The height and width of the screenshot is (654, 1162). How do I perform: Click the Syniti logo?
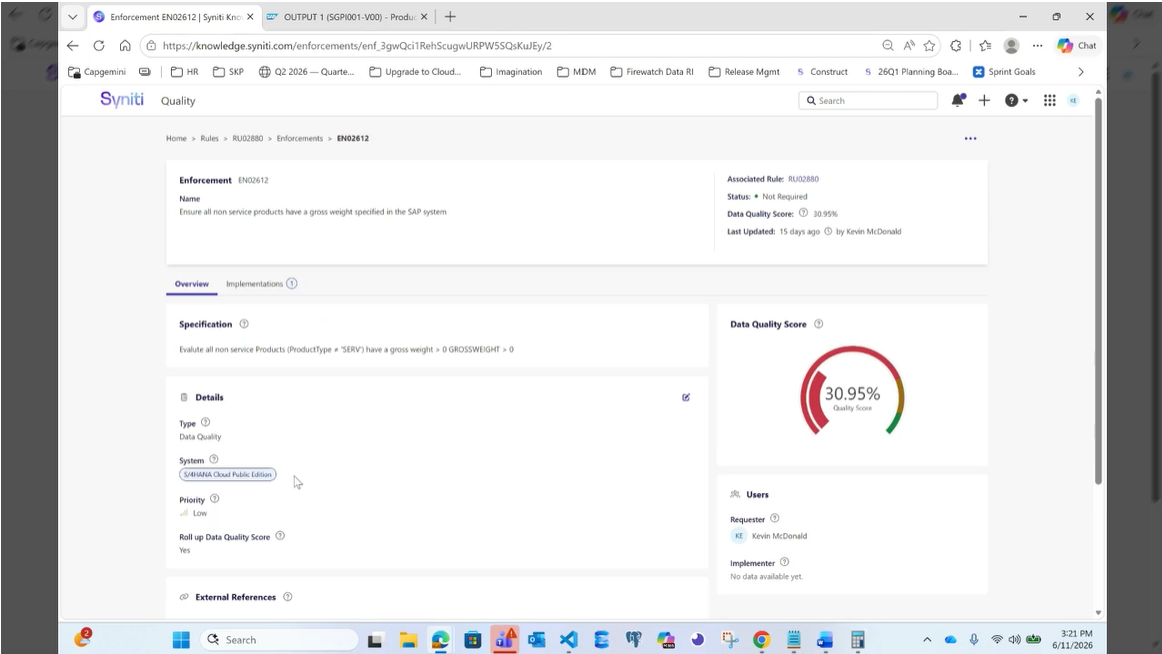(x=122, y=99)
